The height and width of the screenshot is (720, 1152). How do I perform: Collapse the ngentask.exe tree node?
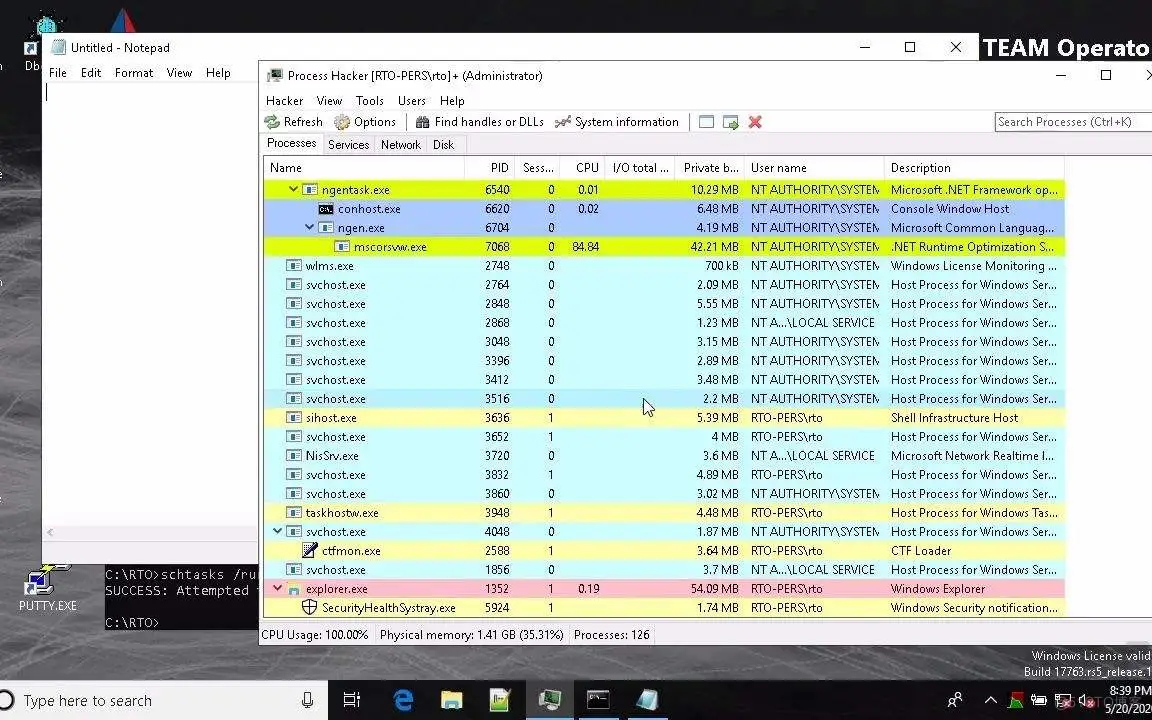(x=293, y=190)
